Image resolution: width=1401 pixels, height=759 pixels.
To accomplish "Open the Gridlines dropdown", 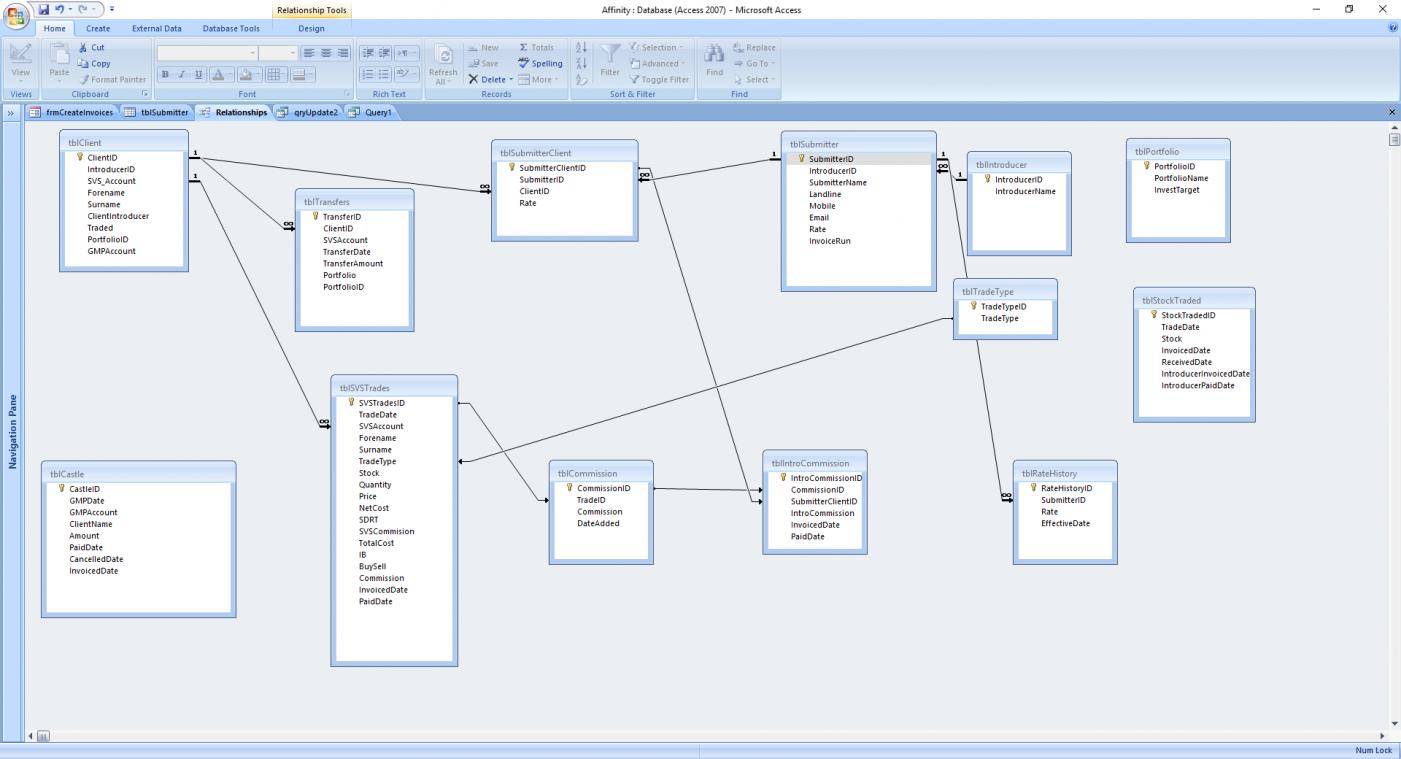I will (279, 74).
